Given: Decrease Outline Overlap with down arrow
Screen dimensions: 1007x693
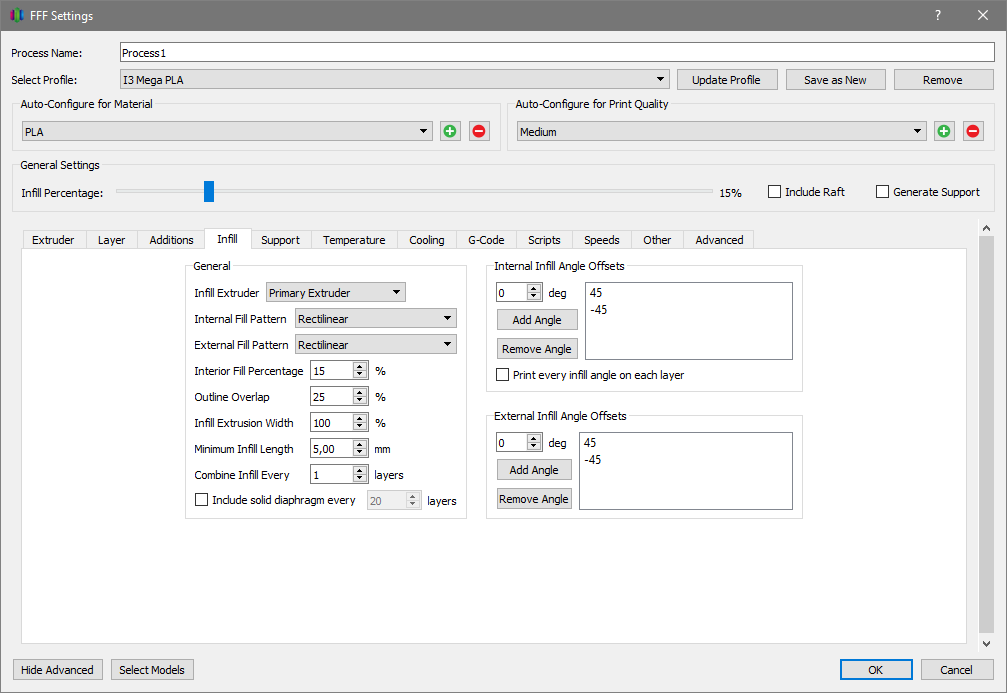Looking at the screenshot, I should click(360, 401).
